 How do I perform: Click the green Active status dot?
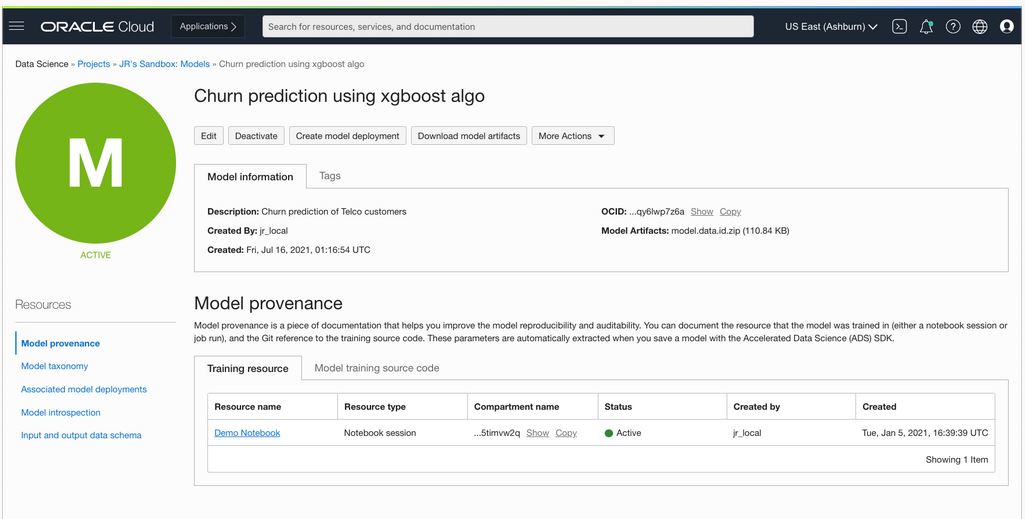coord(609,433)
